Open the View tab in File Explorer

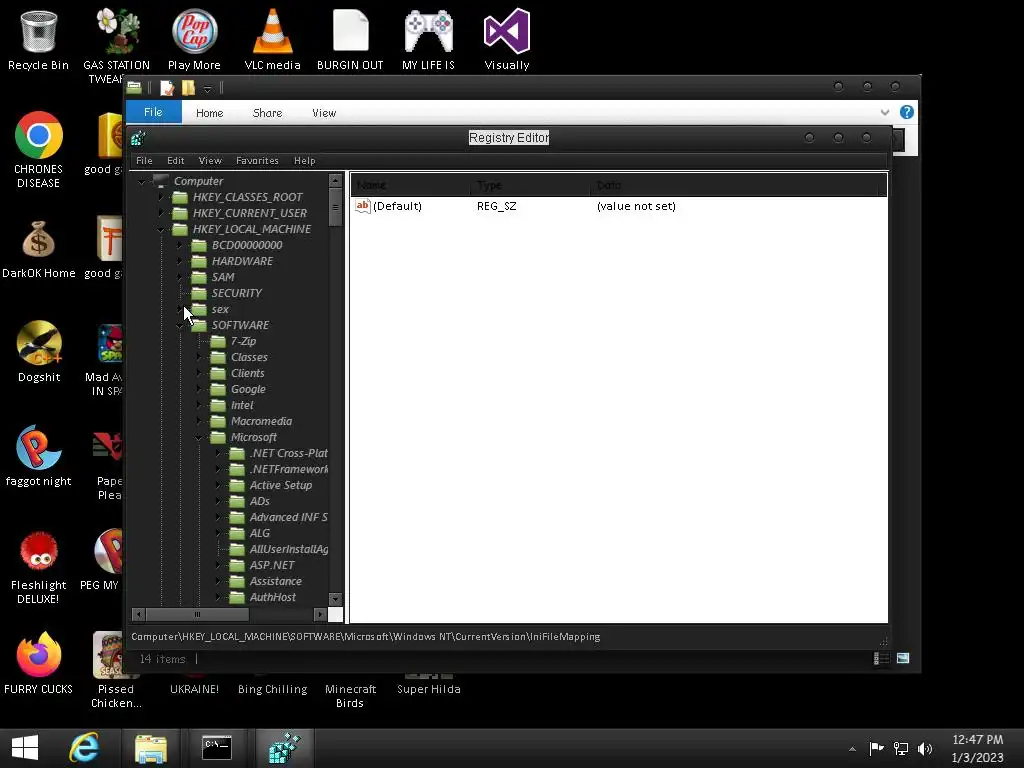[324, 113]
